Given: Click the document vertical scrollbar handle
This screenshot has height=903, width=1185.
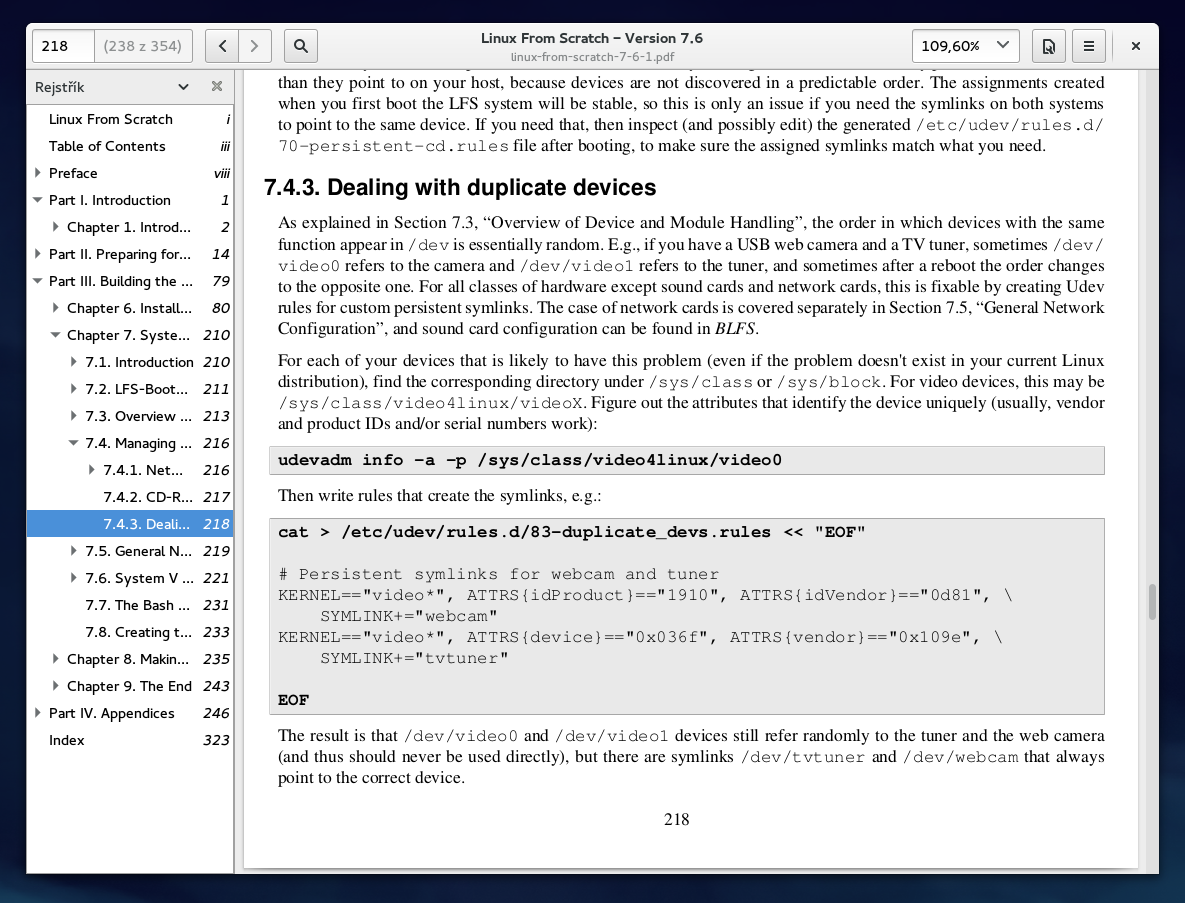Looking at the screenshot, I should point(1152,601).
